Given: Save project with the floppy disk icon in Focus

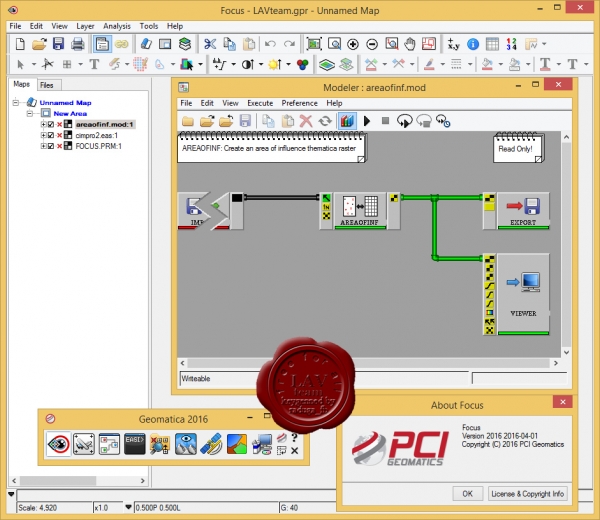Looking at the screenshot, I should [58, 44].
